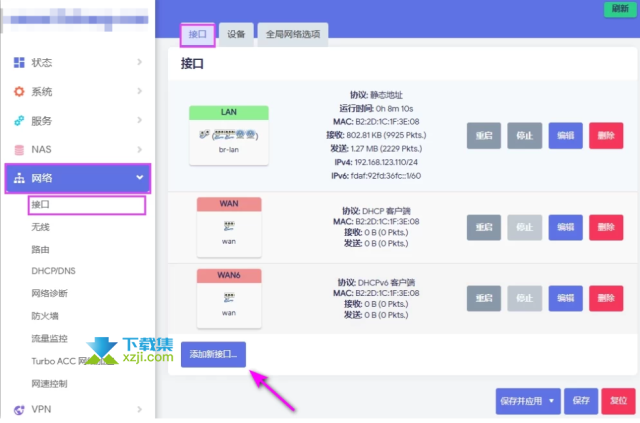The image size is (640, 423).
Task: Click the red 复位 button
Action: pyautogui.click(x=618, y=401)
